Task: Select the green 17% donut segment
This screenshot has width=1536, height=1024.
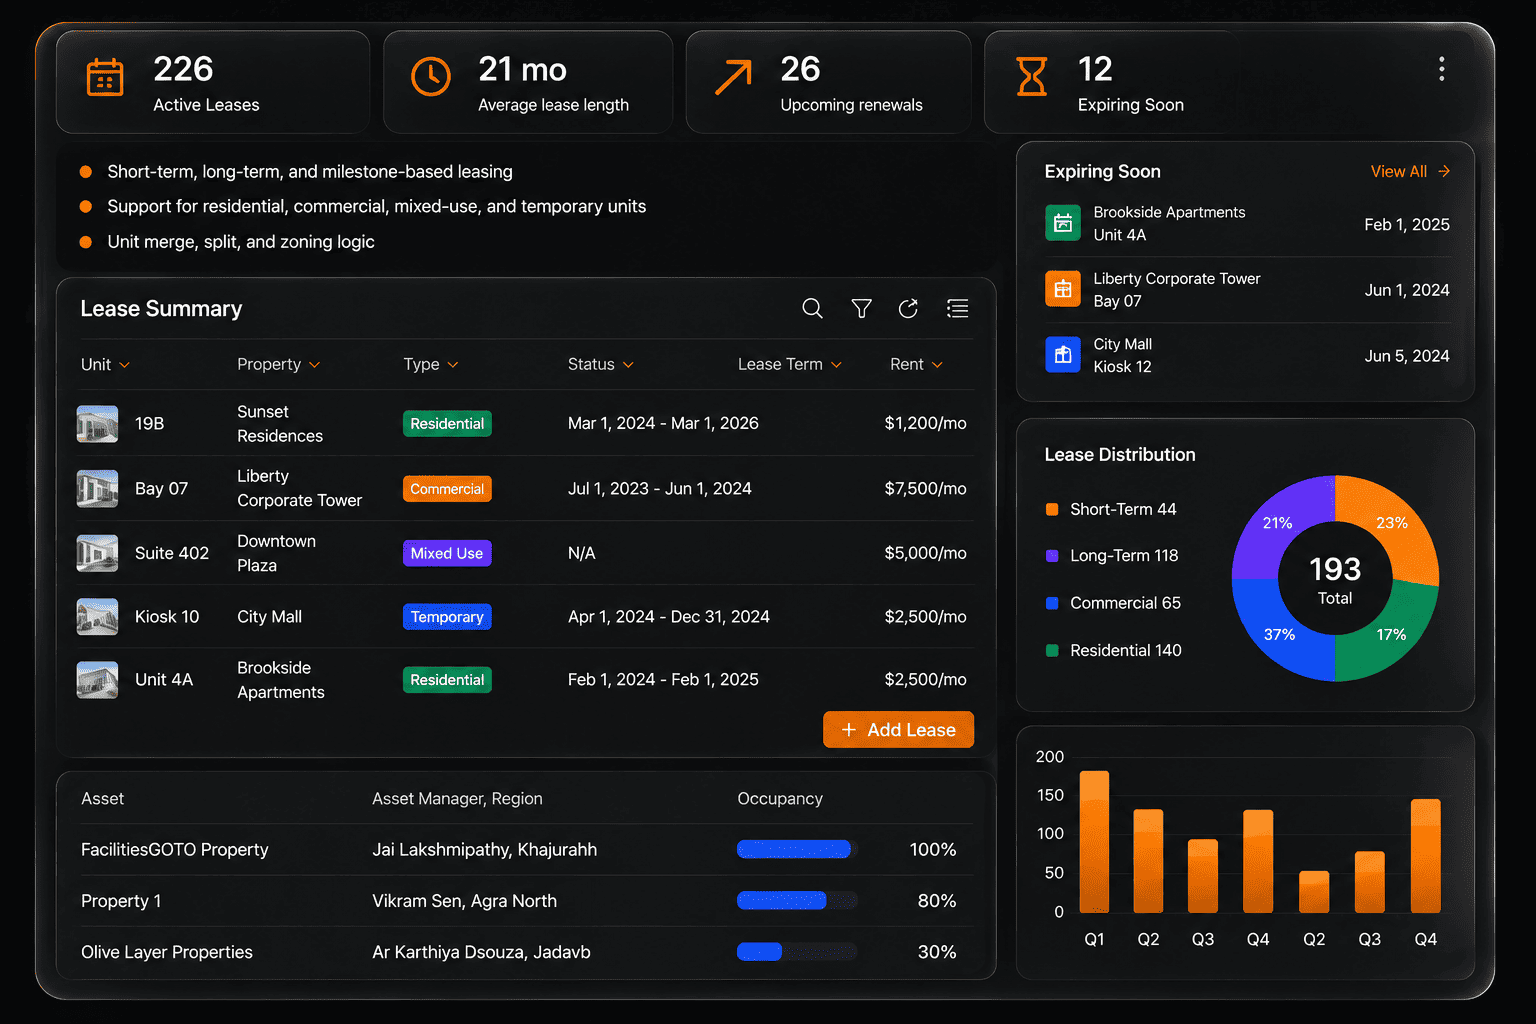Action: point(1392,635)
